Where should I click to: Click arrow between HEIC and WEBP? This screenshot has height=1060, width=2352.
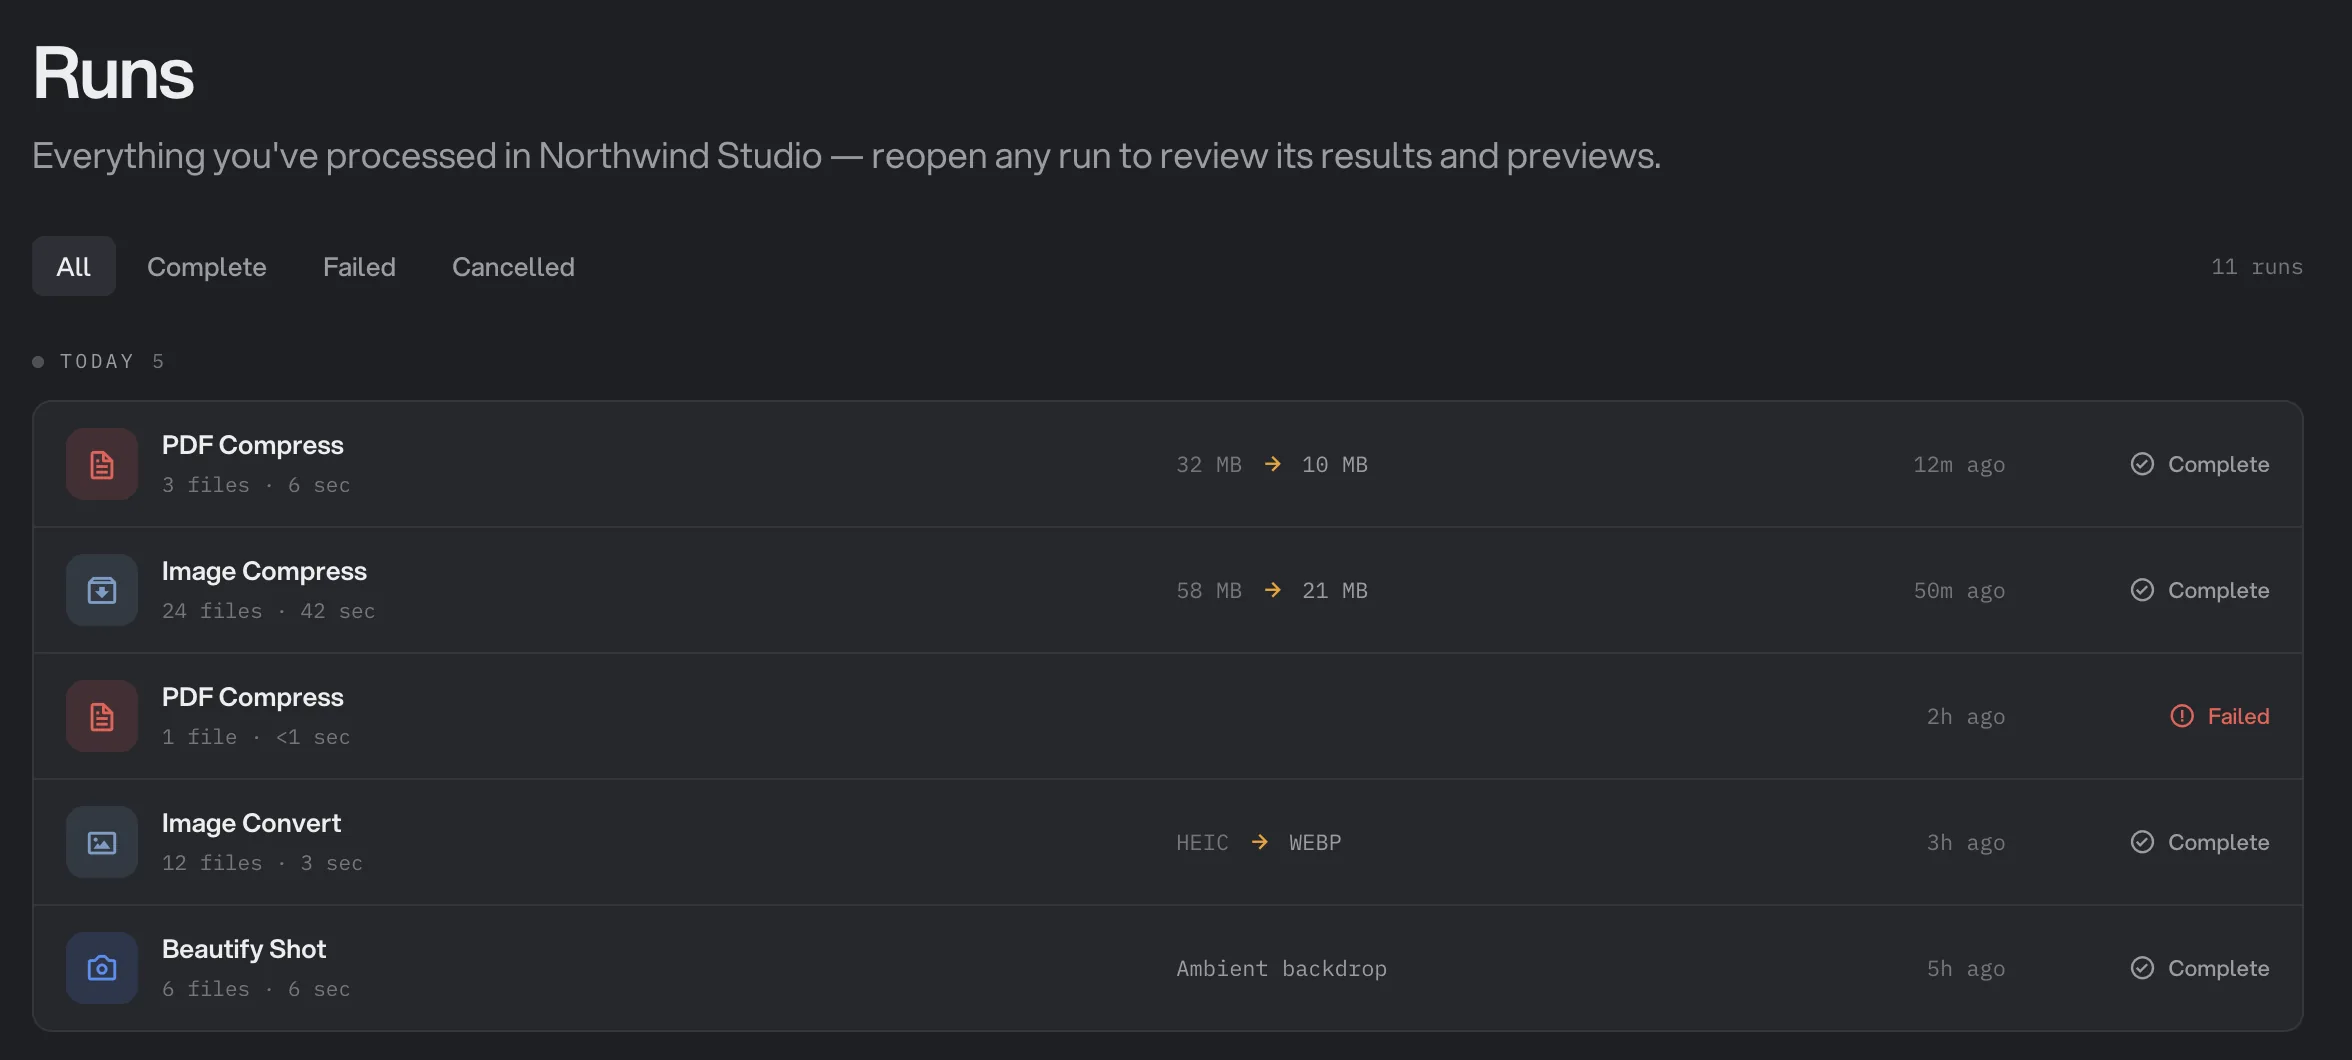(1259, 842)
